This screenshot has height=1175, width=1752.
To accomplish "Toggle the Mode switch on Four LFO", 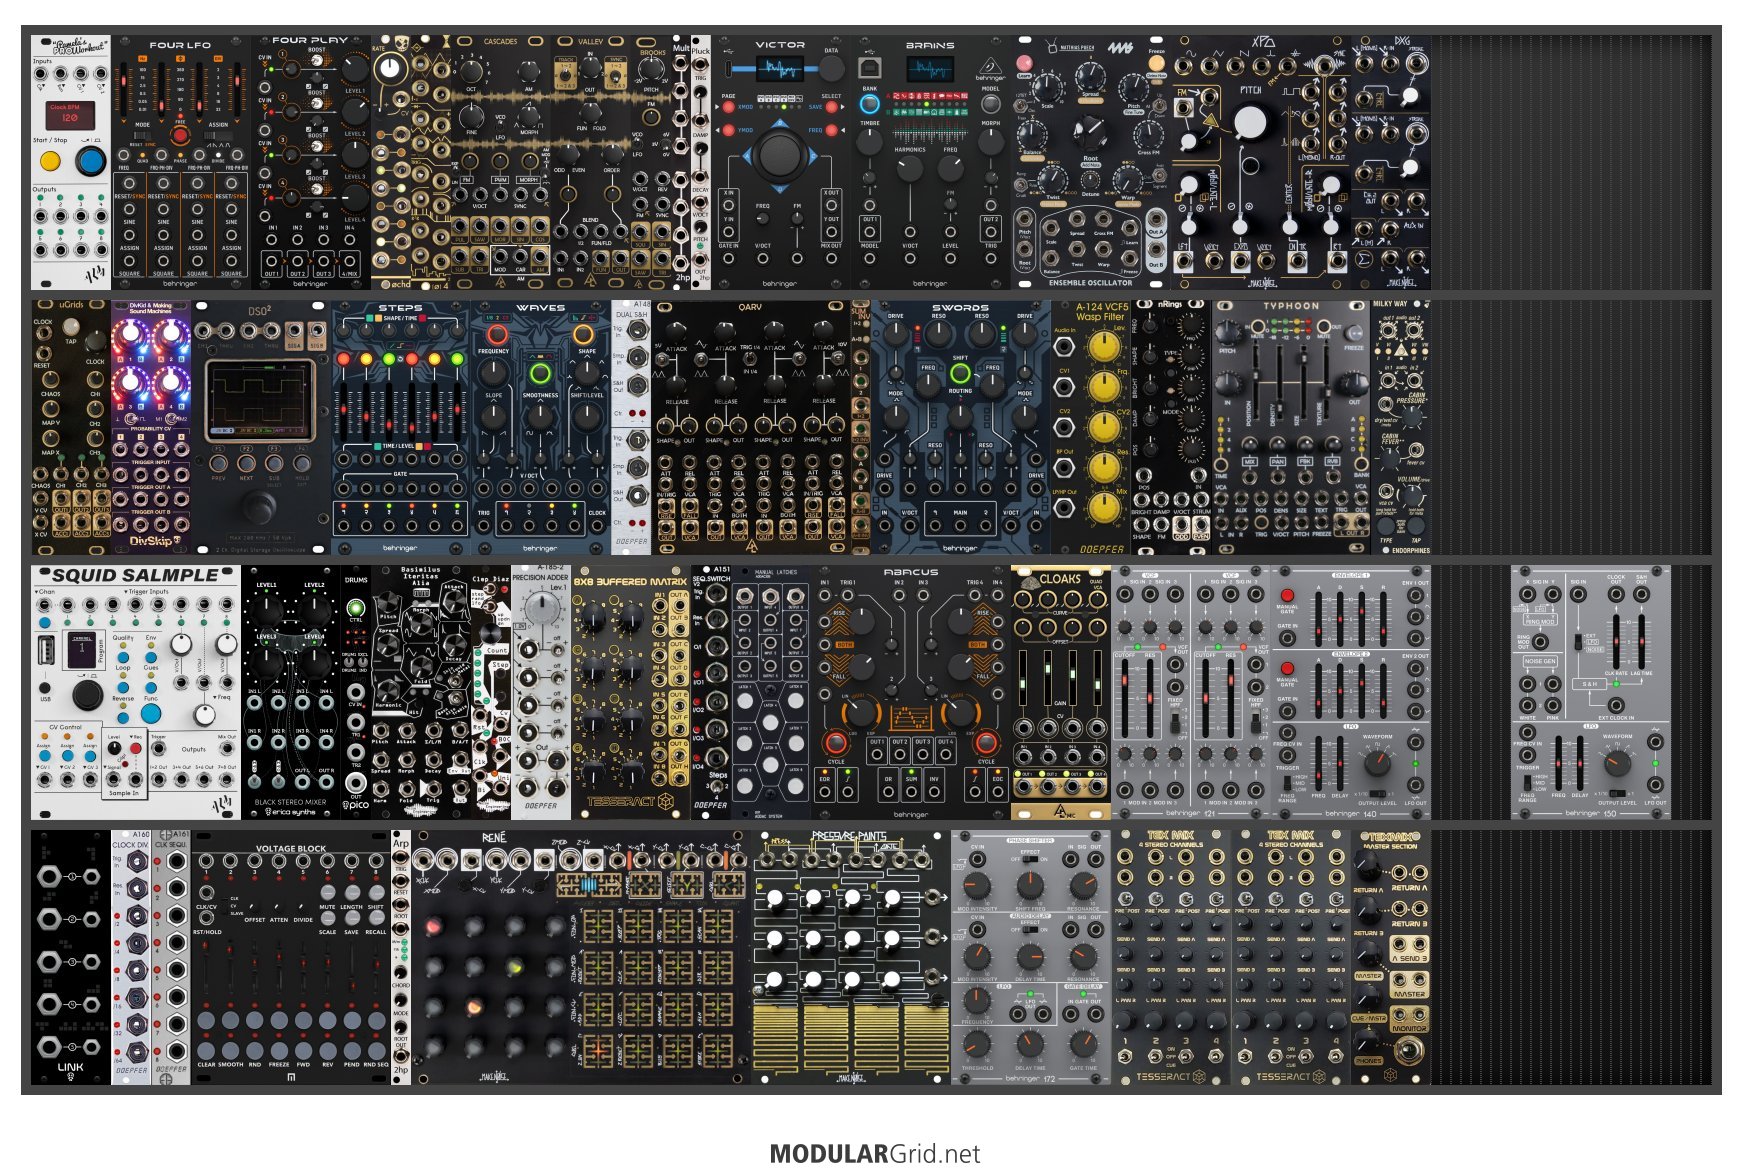I will pos(142,135).
